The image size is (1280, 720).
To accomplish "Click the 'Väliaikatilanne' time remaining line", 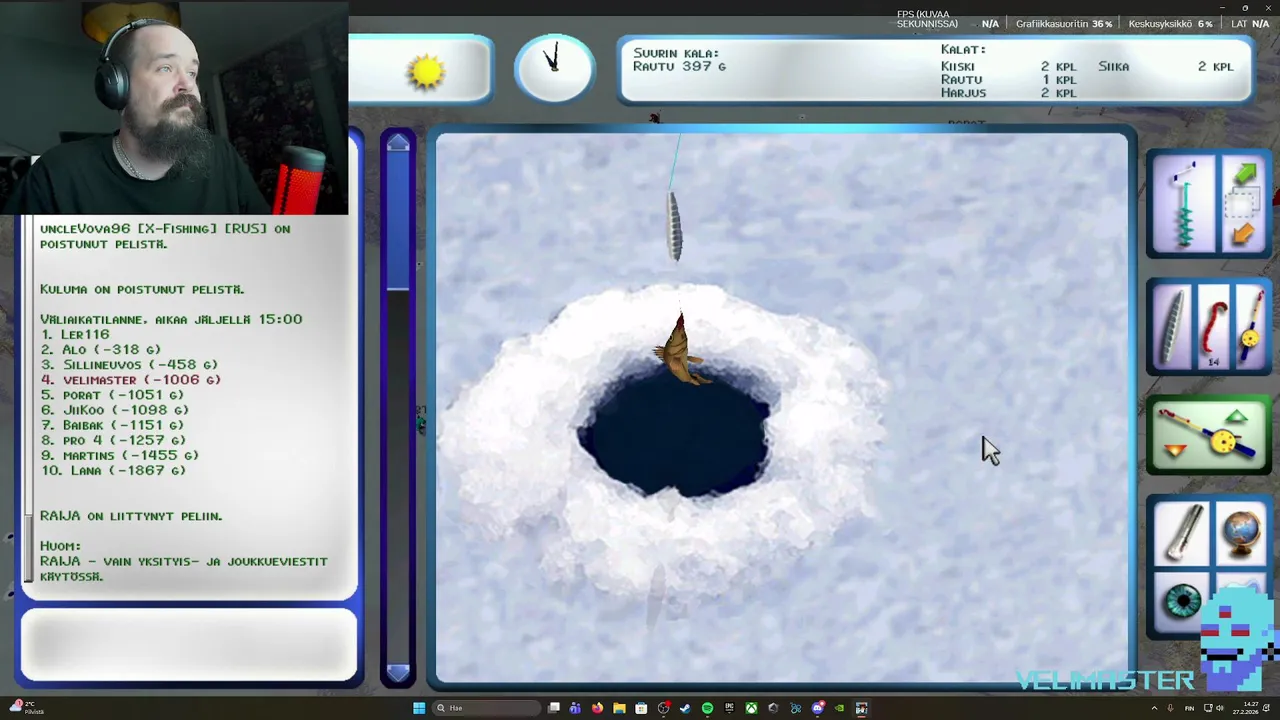I will point(171,318).
